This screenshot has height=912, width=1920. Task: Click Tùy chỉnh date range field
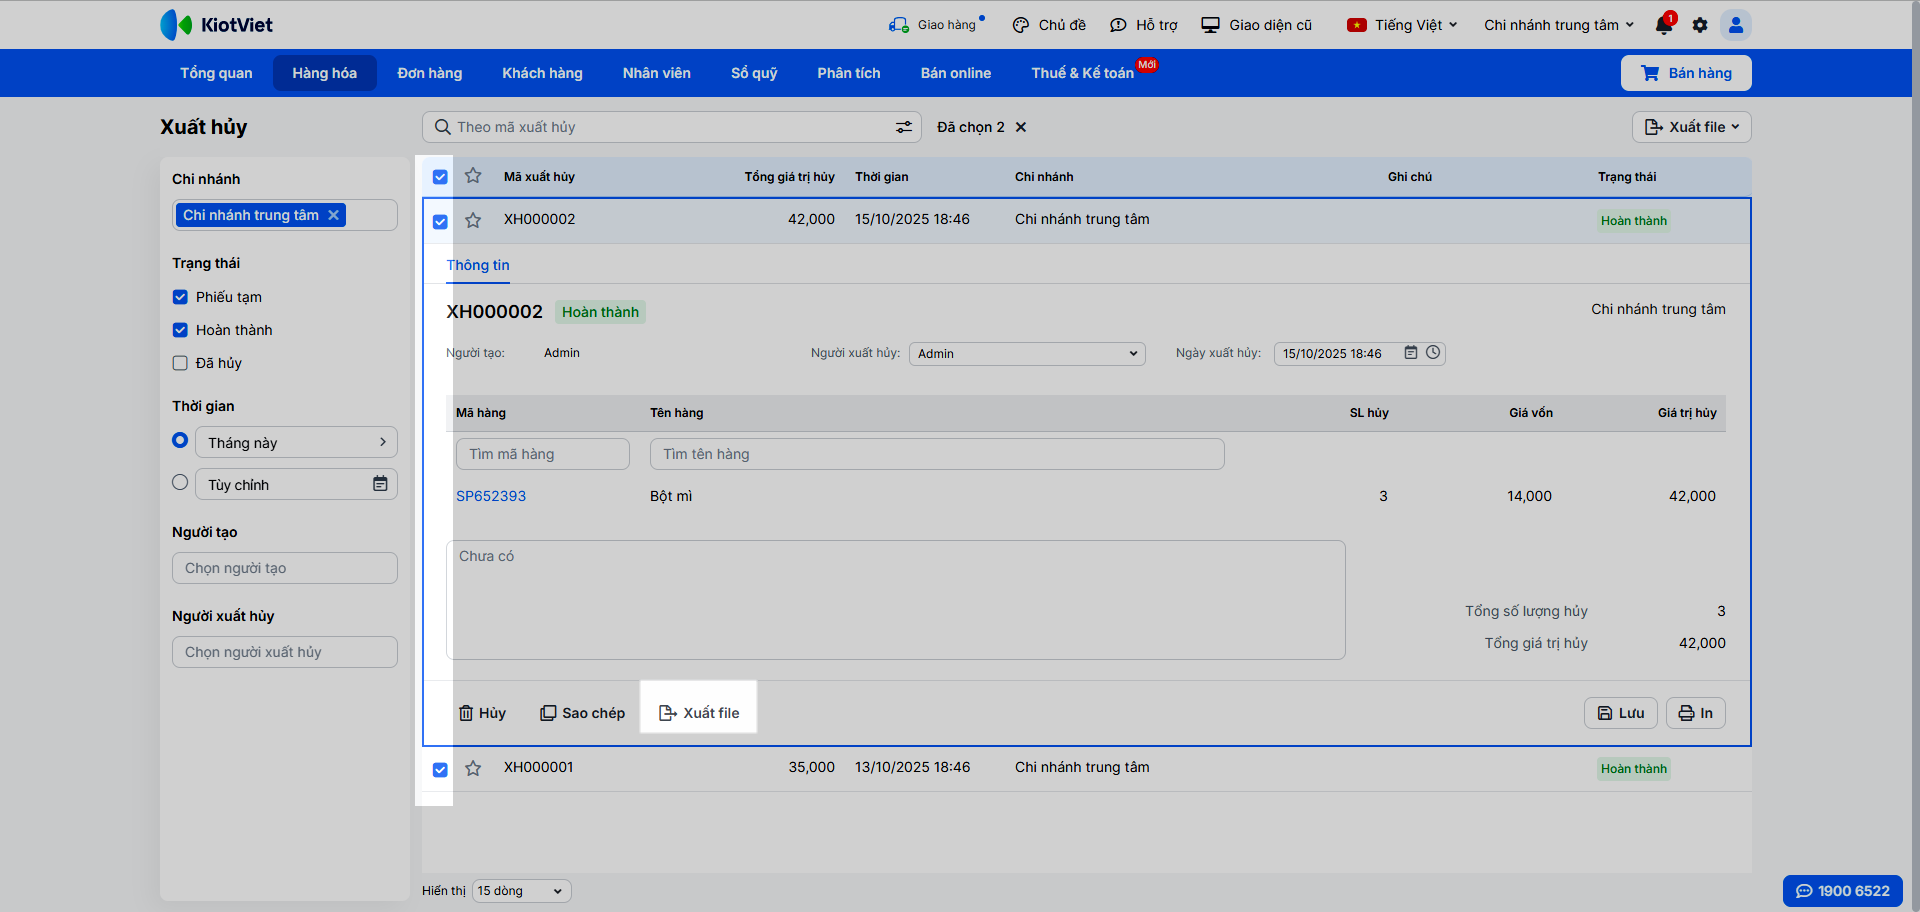coord(296,484)
